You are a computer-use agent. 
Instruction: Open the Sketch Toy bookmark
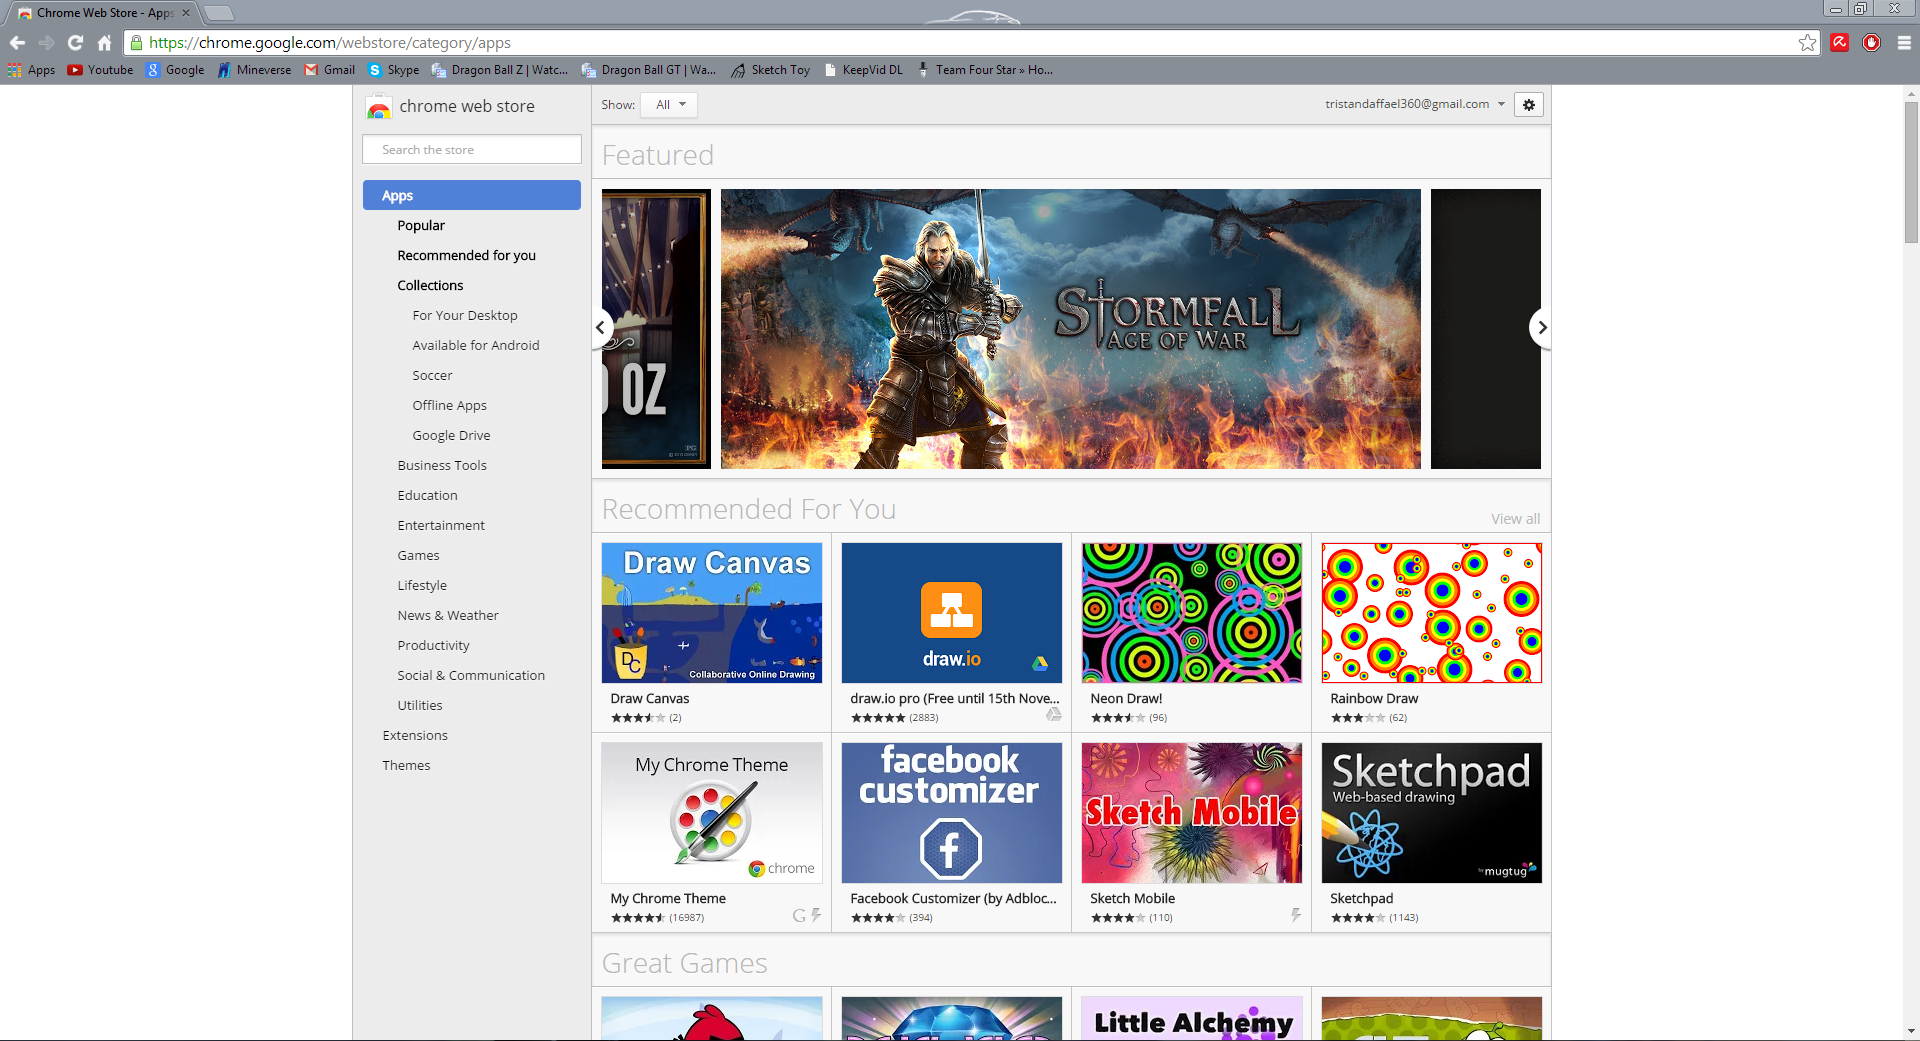coord(770,70)
